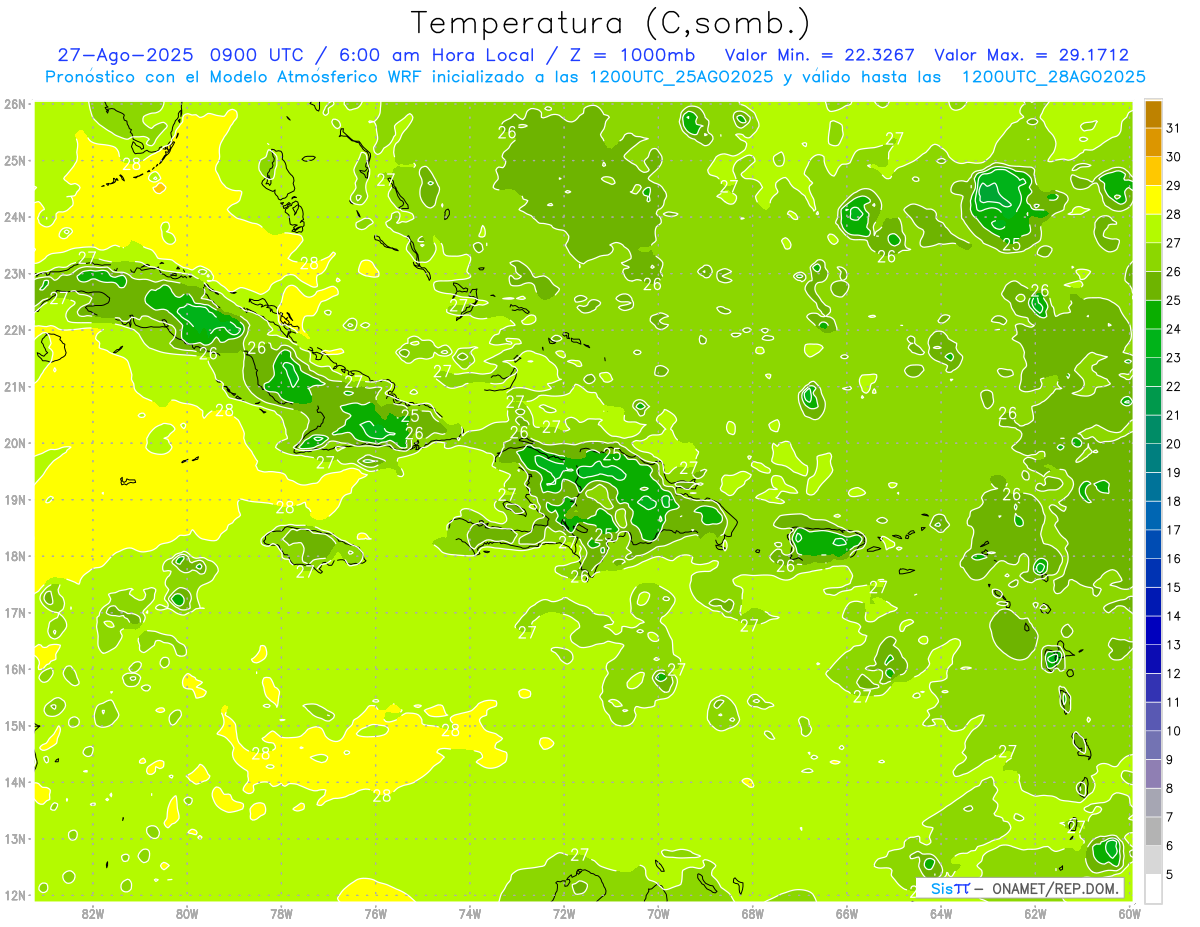
Task: Select the "Valor Max. = 29.1712" value
Action: (x=1031, y=55)
